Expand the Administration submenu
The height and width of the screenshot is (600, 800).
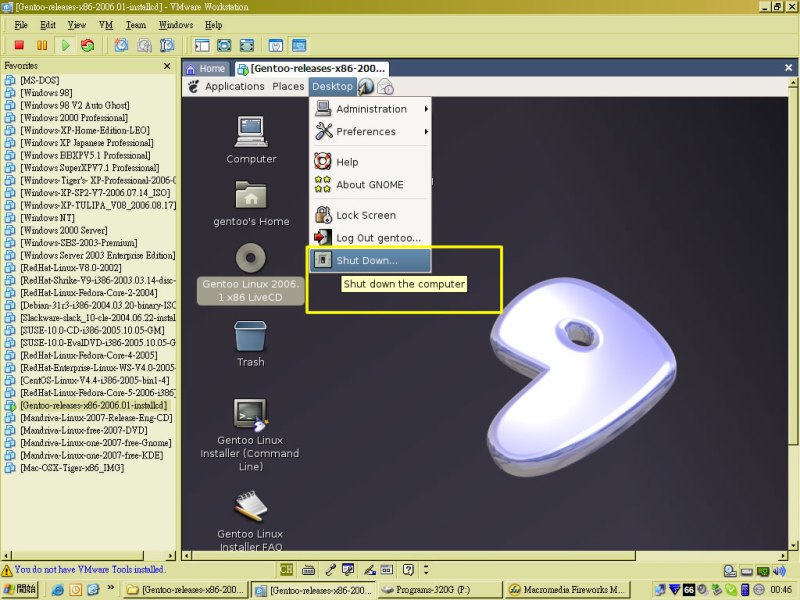370,109
